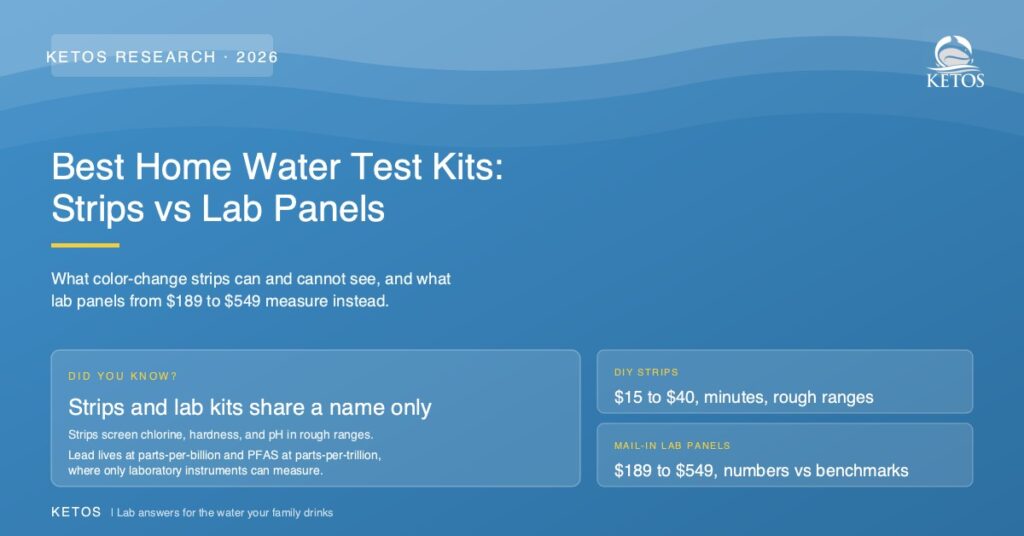
Task: Select the Best Home Water Test Kits headline
Action: [x=278, y=166]
